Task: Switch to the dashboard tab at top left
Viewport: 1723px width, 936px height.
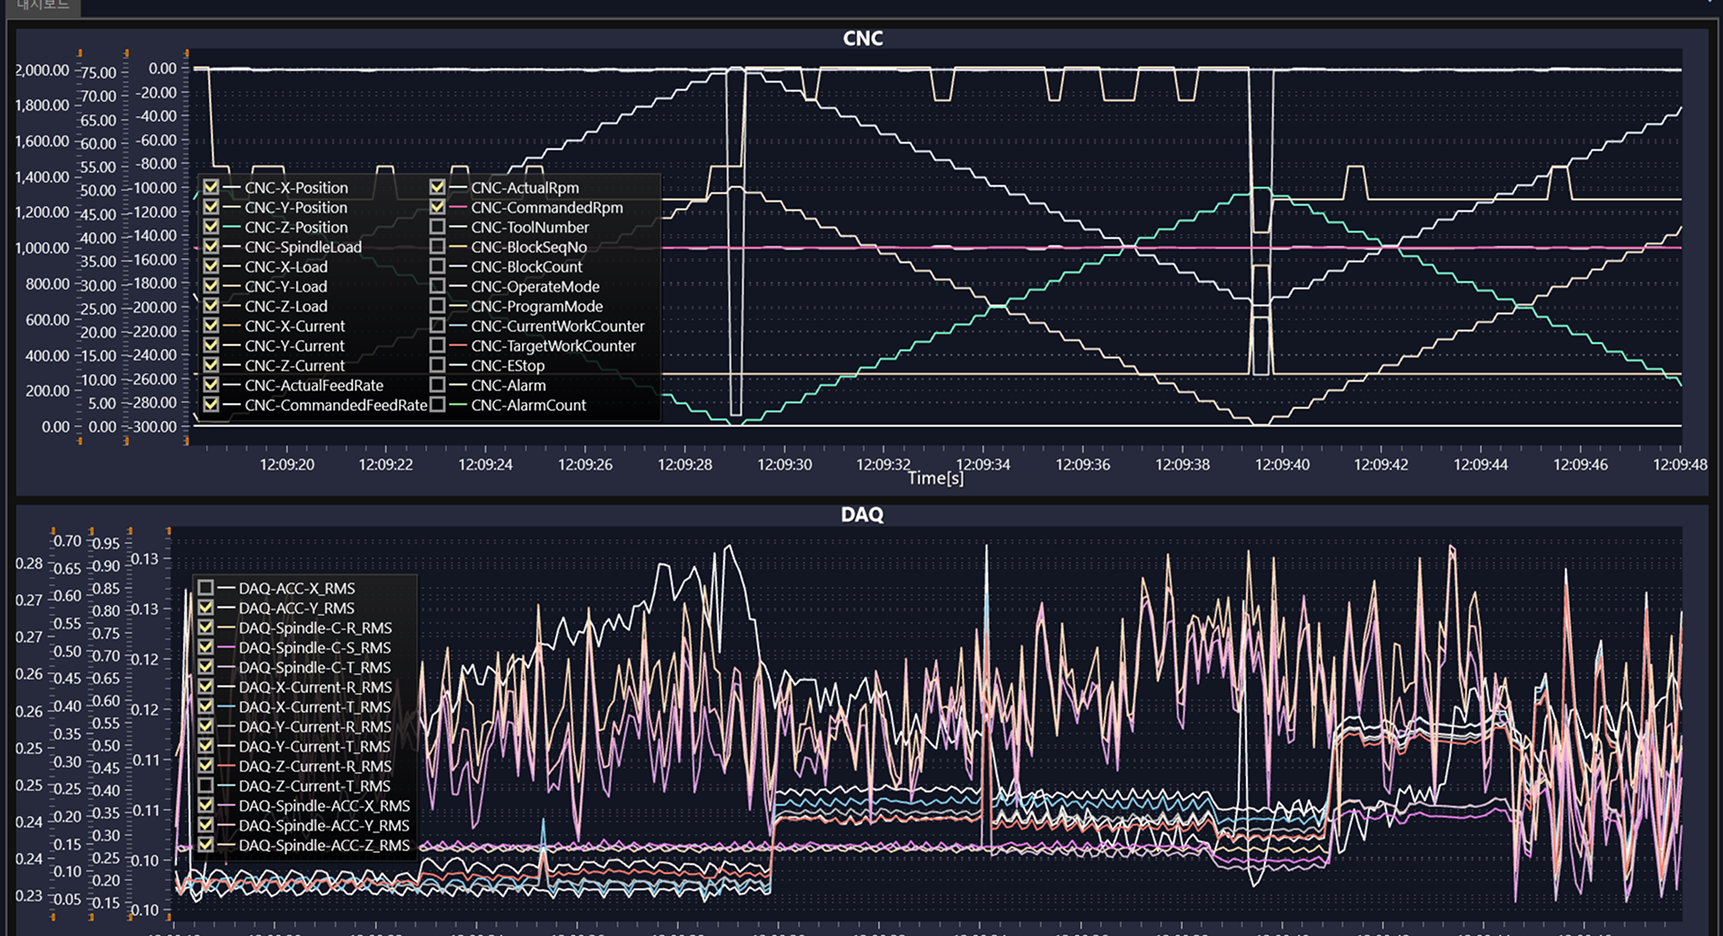Action: click(x=42, y=5)
